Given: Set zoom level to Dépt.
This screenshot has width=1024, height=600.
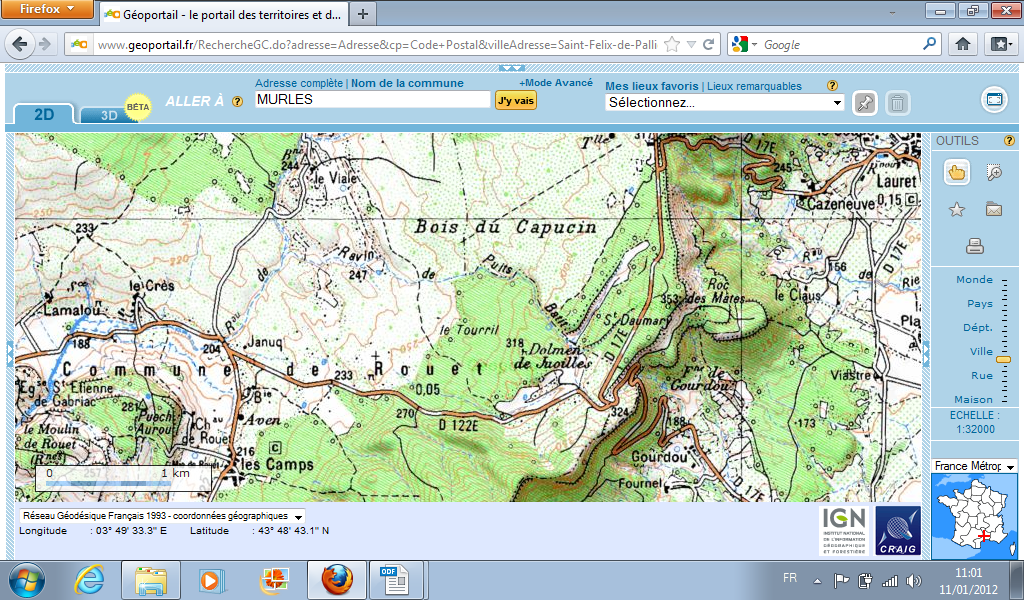Looking at the screenshot, I should tap(978, 327).
